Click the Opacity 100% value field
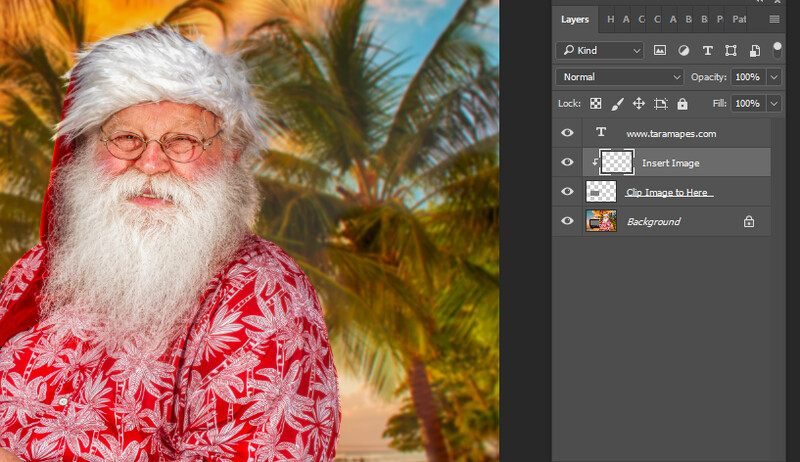This screenshot has width=800, height=462. pos(748,77)
